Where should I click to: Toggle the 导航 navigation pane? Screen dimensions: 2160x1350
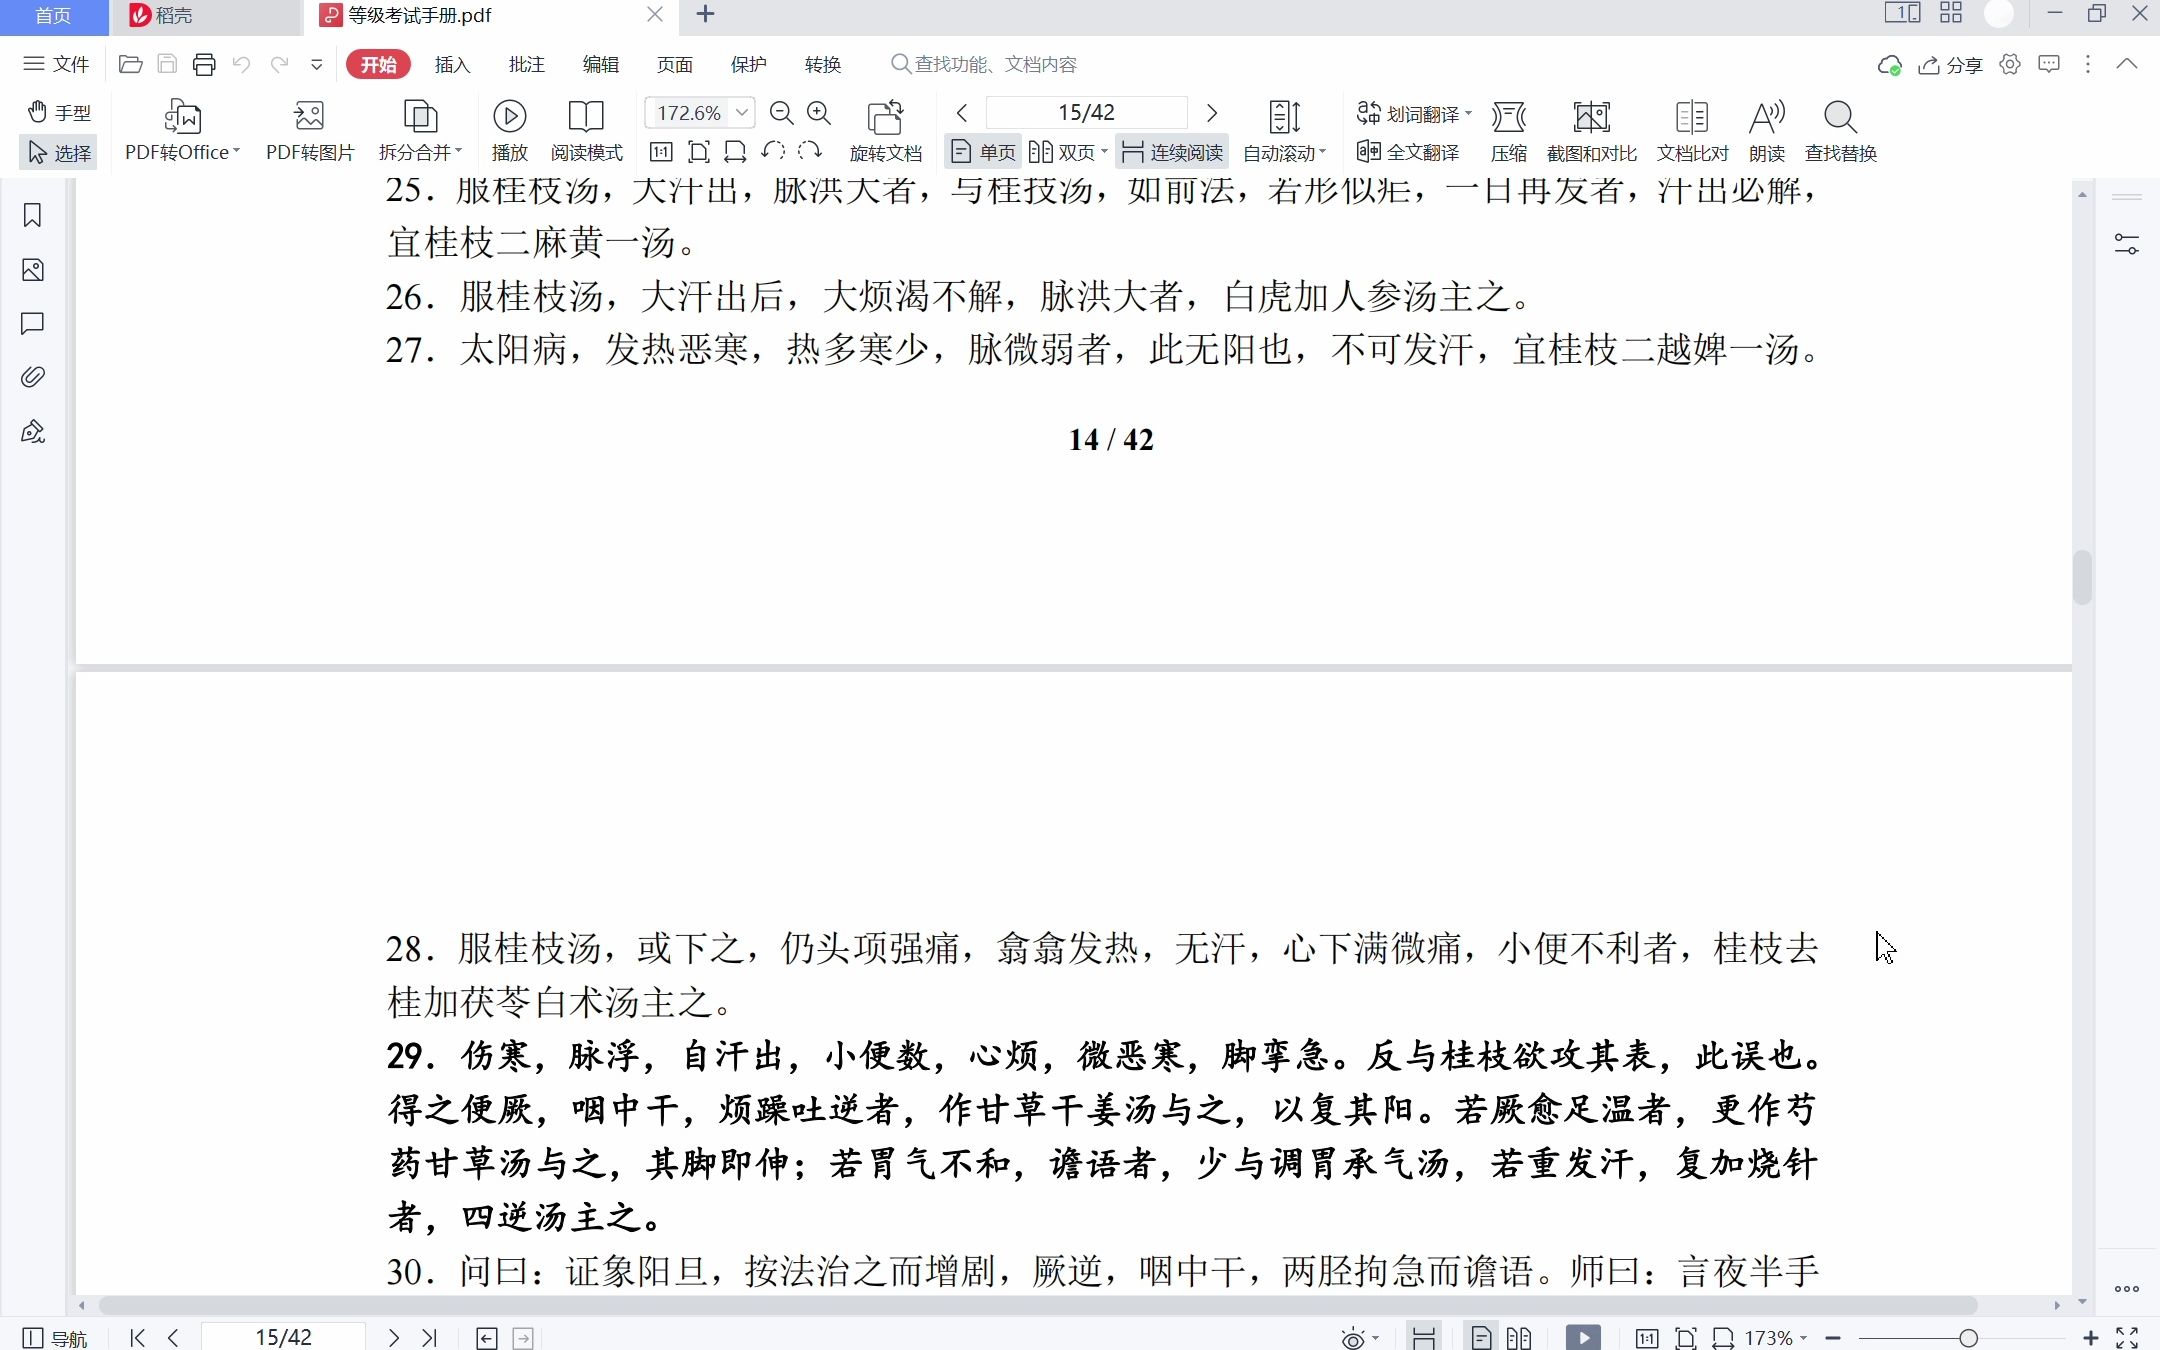pyautogui.click(x=55, y=1338)
